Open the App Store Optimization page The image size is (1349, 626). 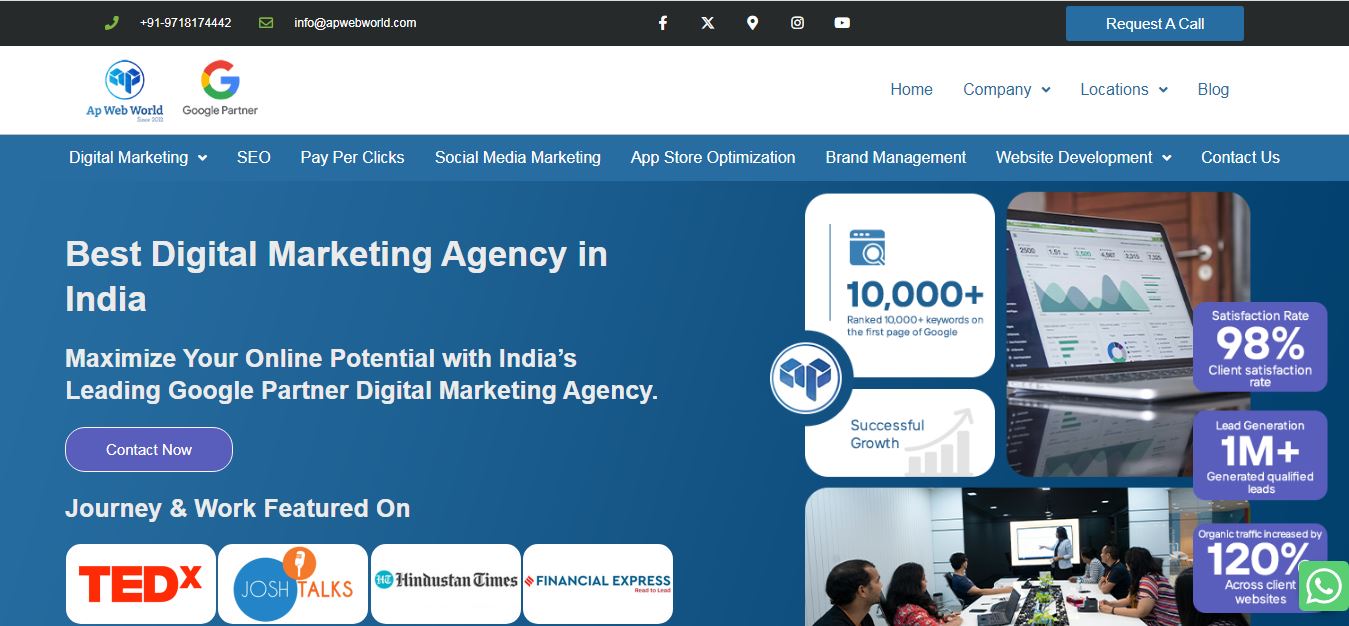(713, 157)
